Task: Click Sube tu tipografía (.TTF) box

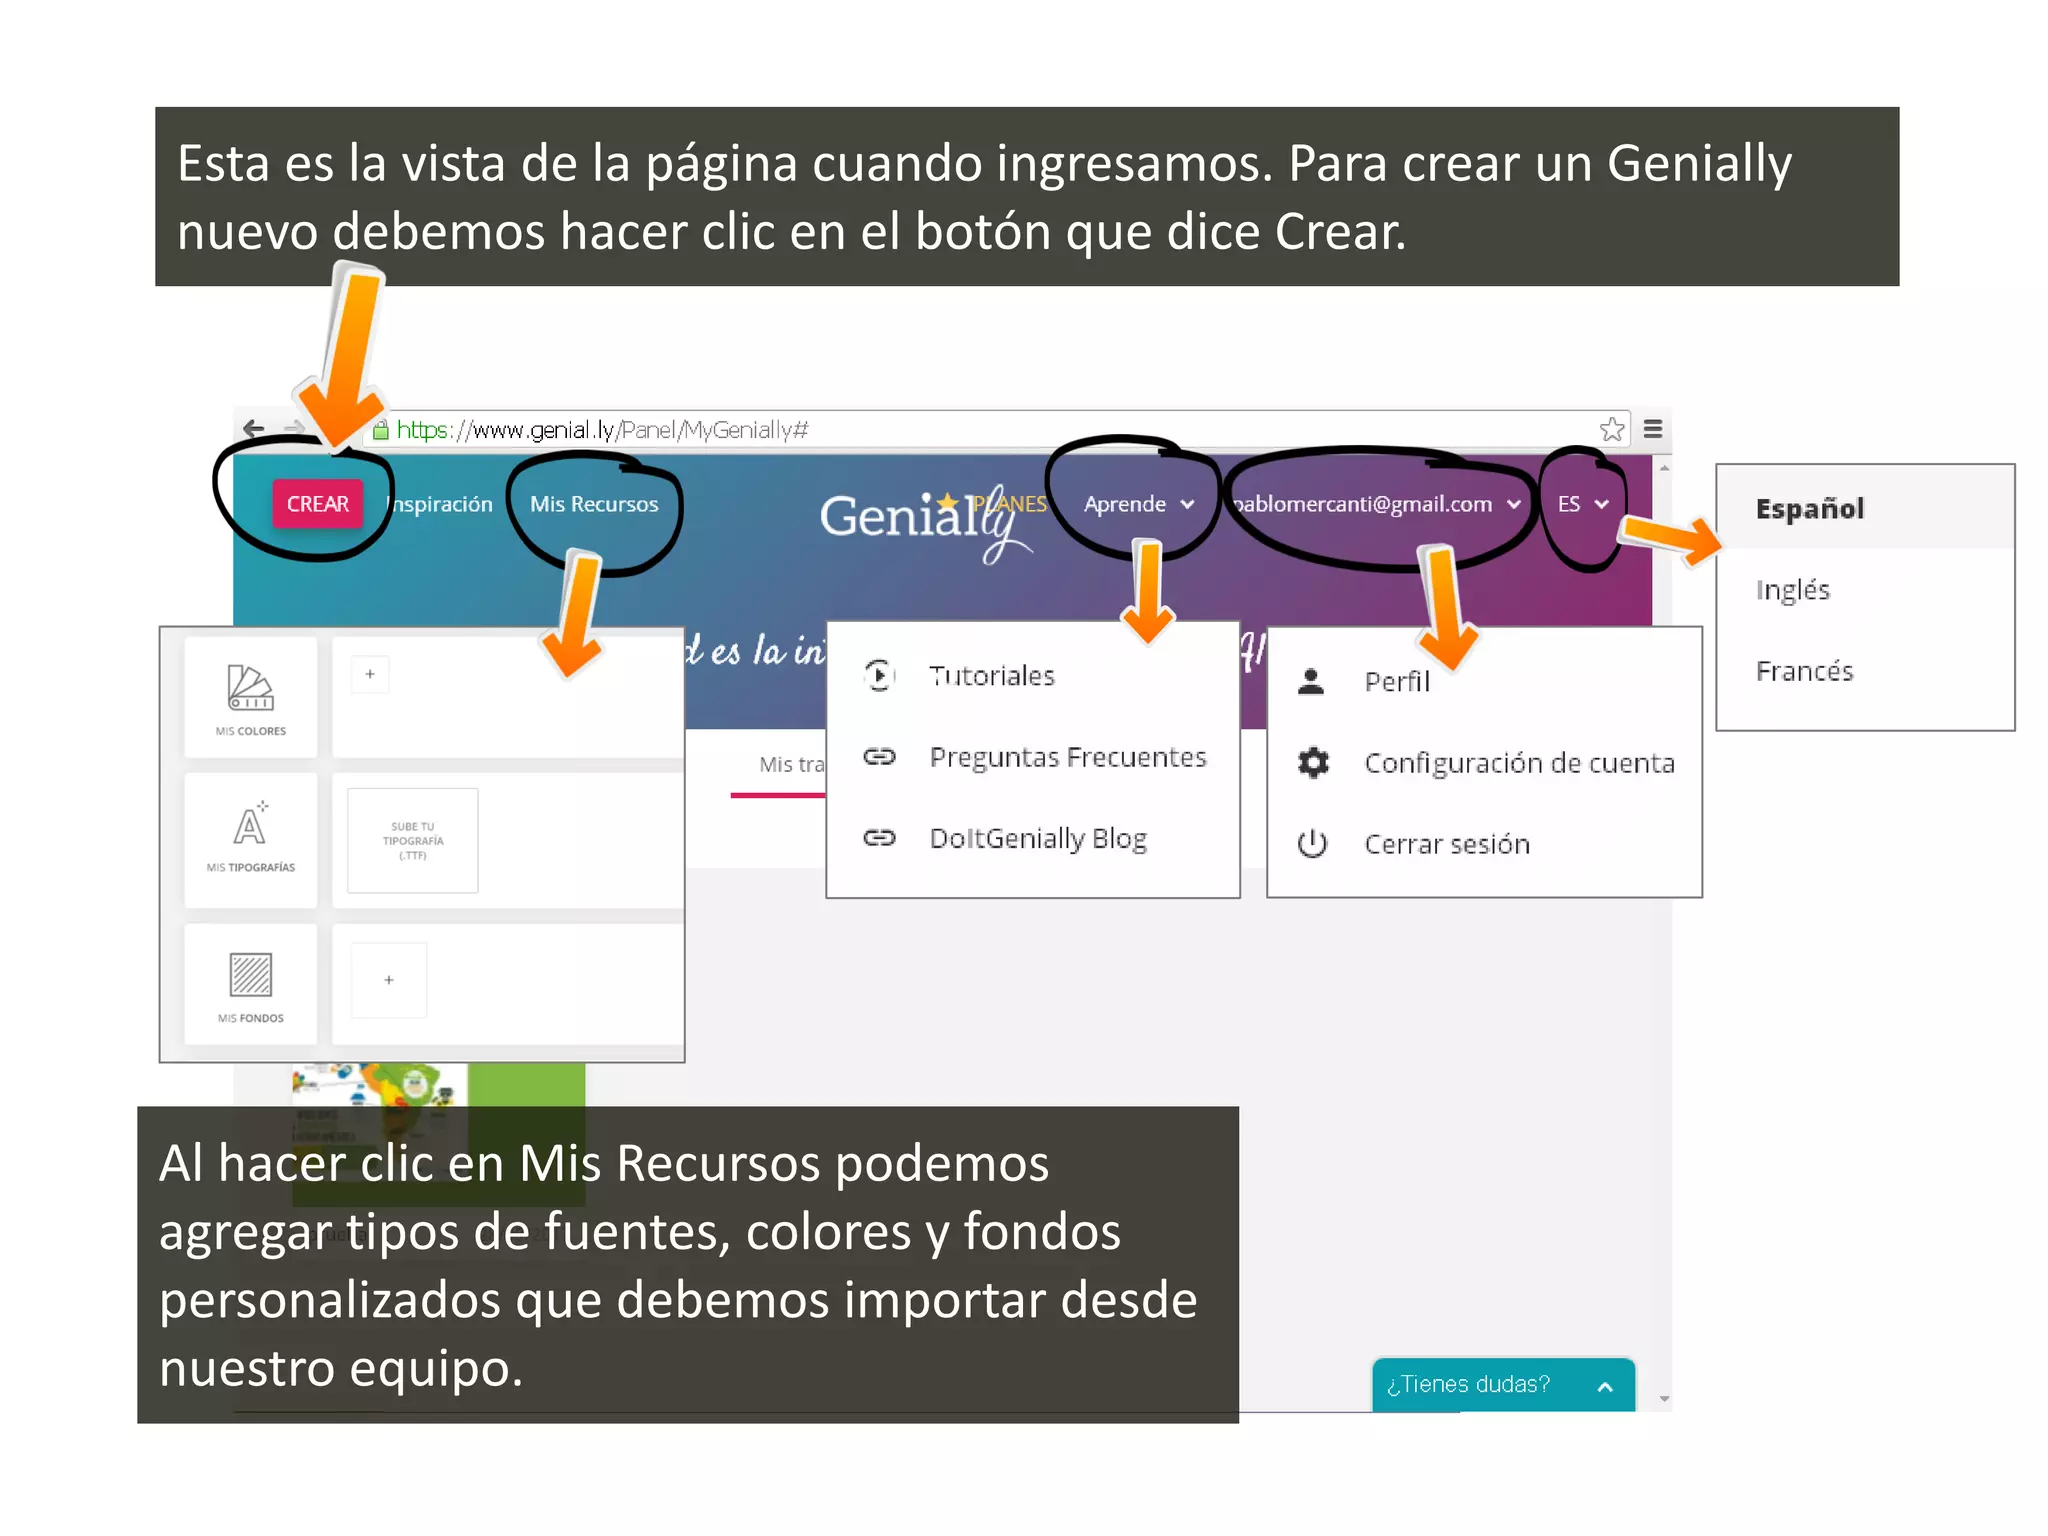Action: coord(412,840)
